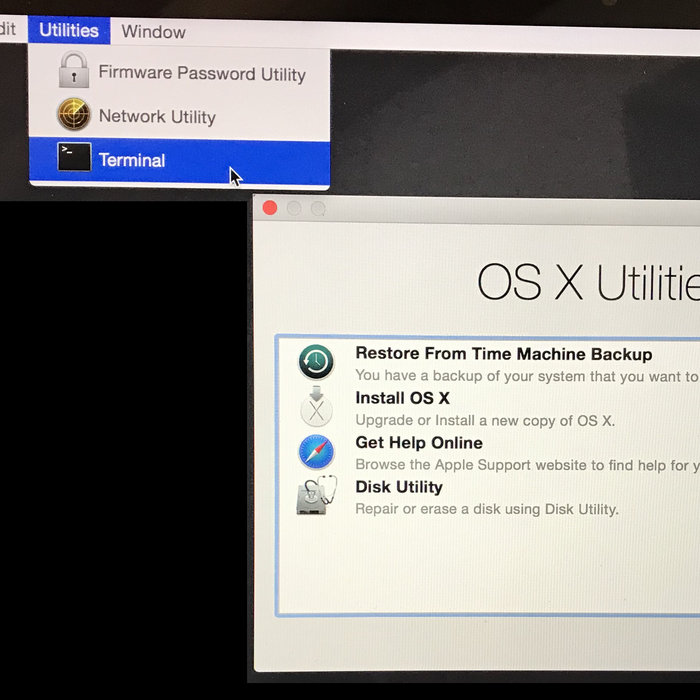Close the OS X Utilities window
Image resolution: width=700 pixels, height=700 pixels.
coord(269,208)
